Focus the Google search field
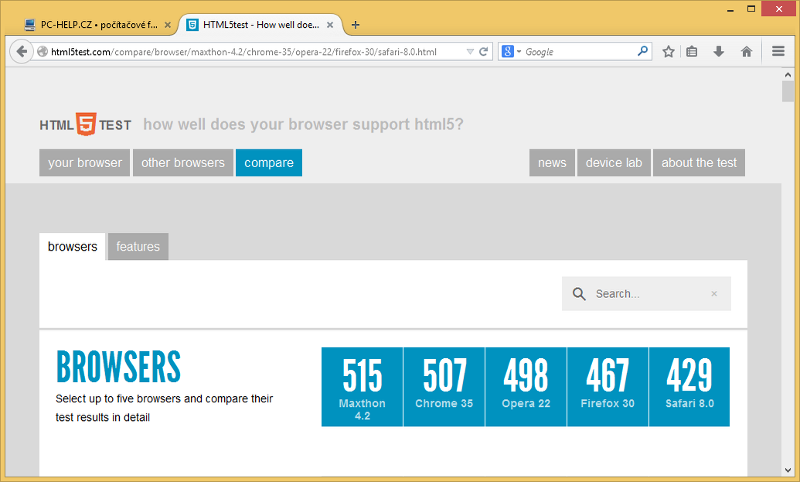The width and height of the screenshot is (800, 482). (x=579, y=52)
